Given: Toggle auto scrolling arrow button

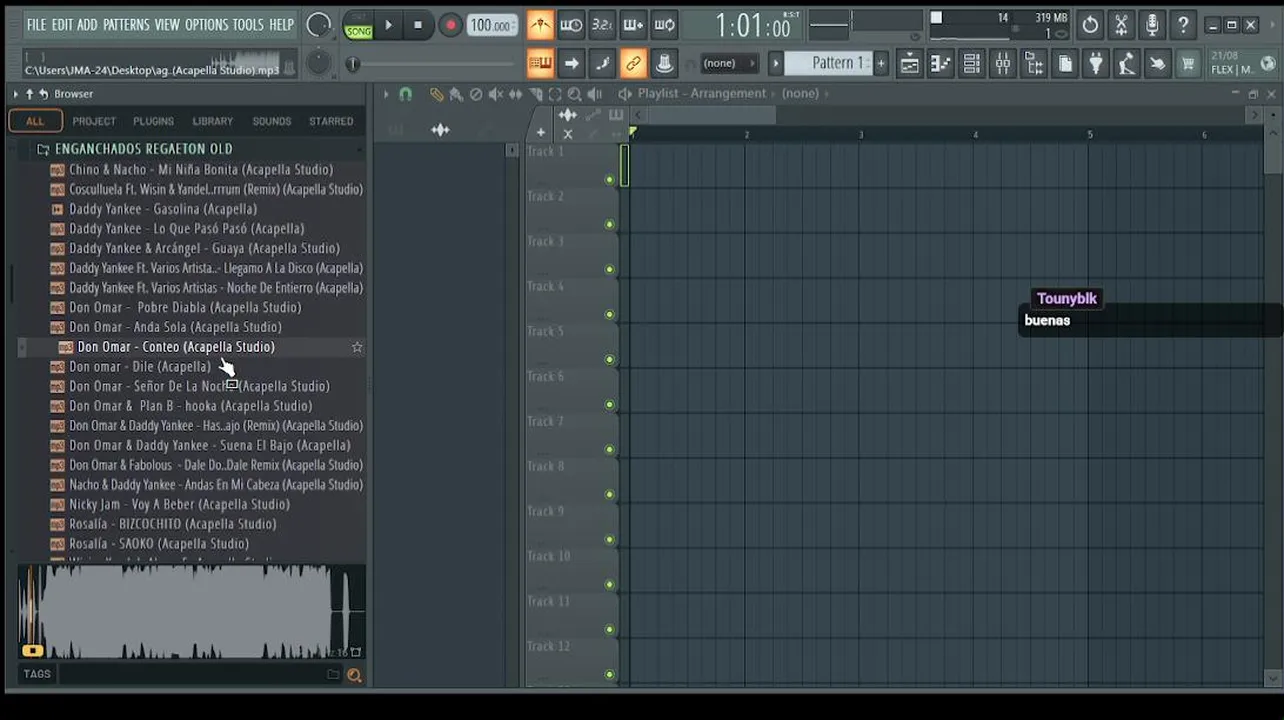Looking at the screenshot, I should tap(571, 64).
